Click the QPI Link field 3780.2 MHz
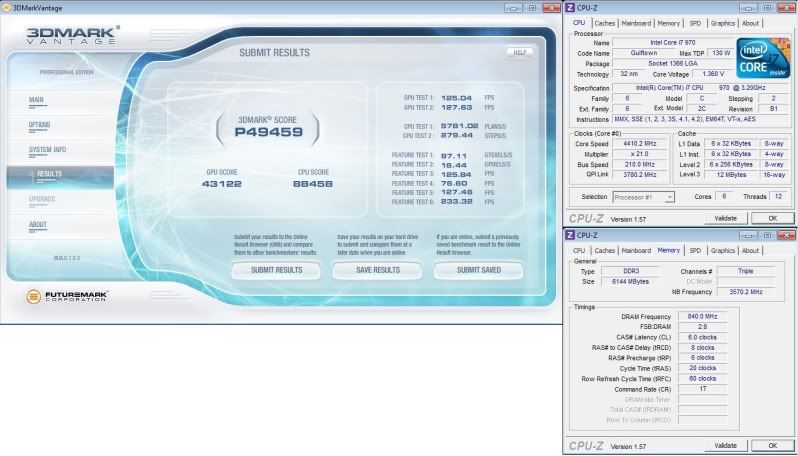The image size is (798, 456). [x=640, y=175]
